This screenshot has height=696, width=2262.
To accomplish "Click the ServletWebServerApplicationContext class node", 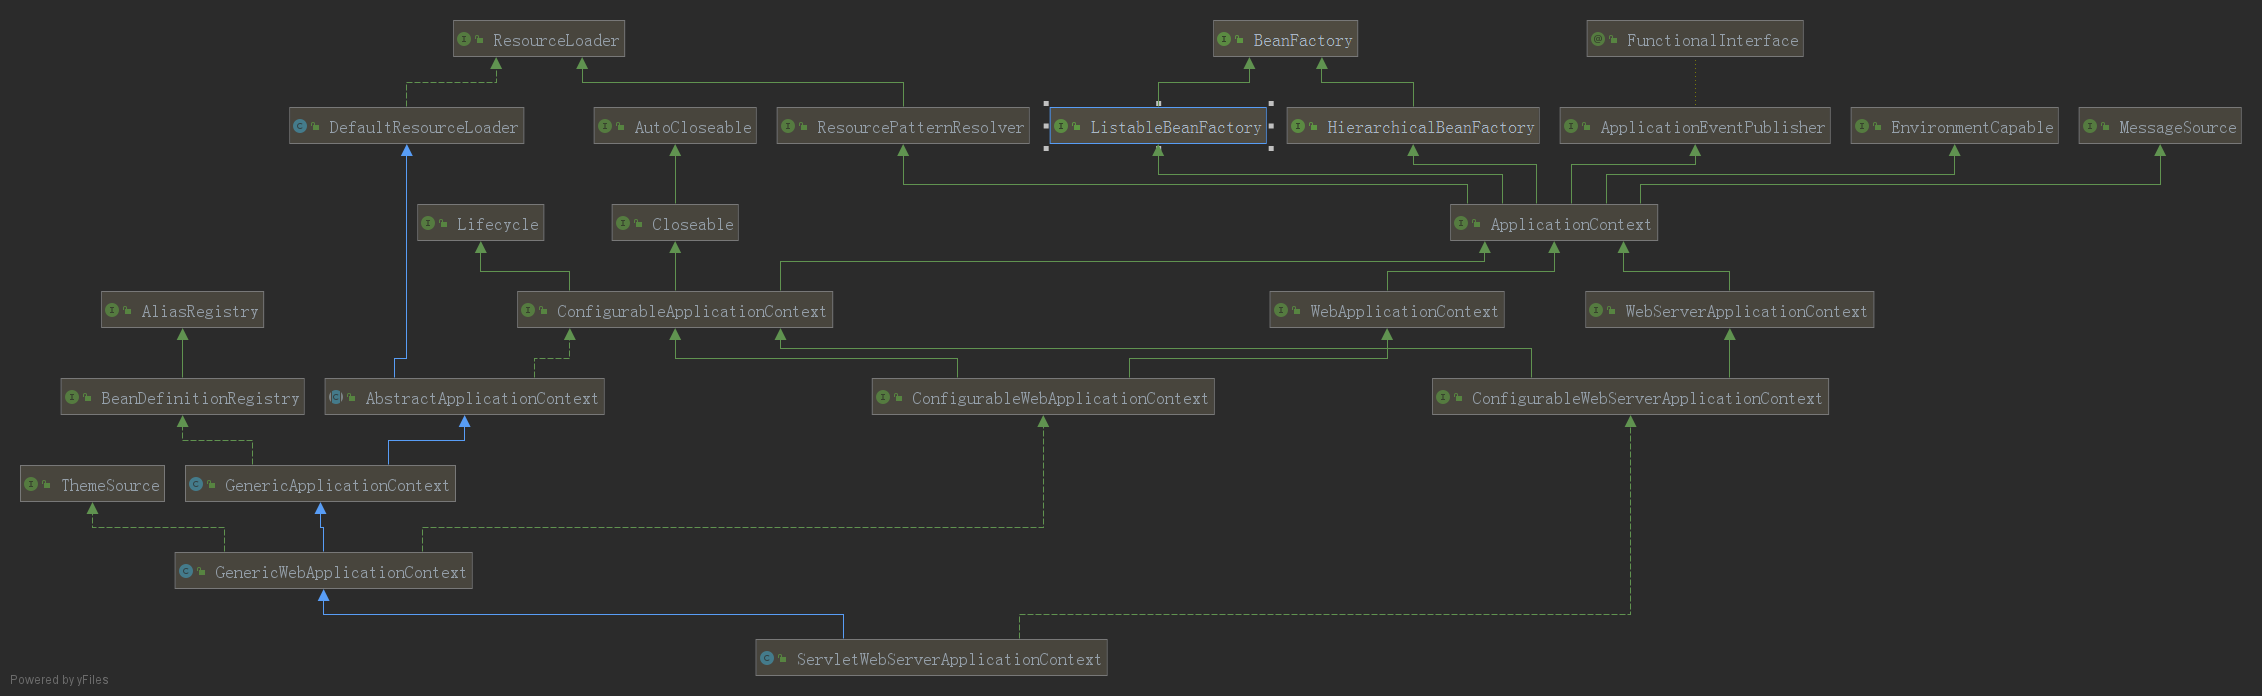I will tap(931, 658).
